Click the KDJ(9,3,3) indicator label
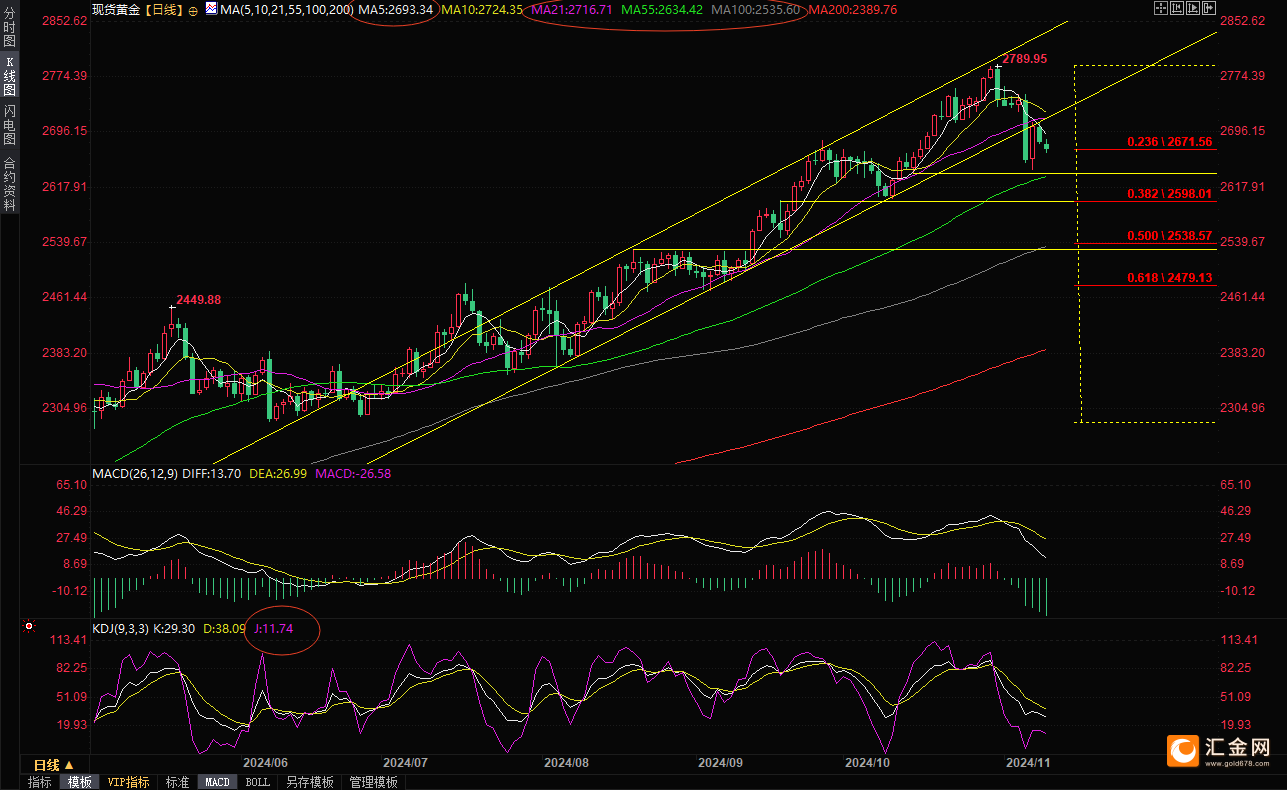This screenshot has width=1287, height=790. pyautogui.click(x=120, y=629)
